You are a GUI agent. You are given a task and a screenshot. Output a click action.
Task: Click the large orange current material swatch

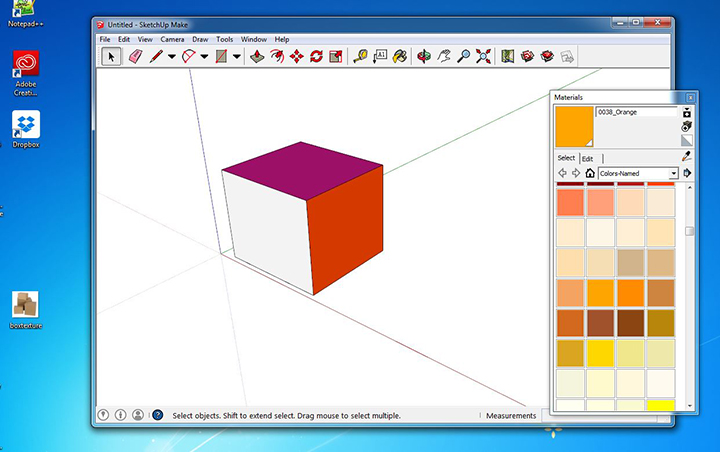574,126
